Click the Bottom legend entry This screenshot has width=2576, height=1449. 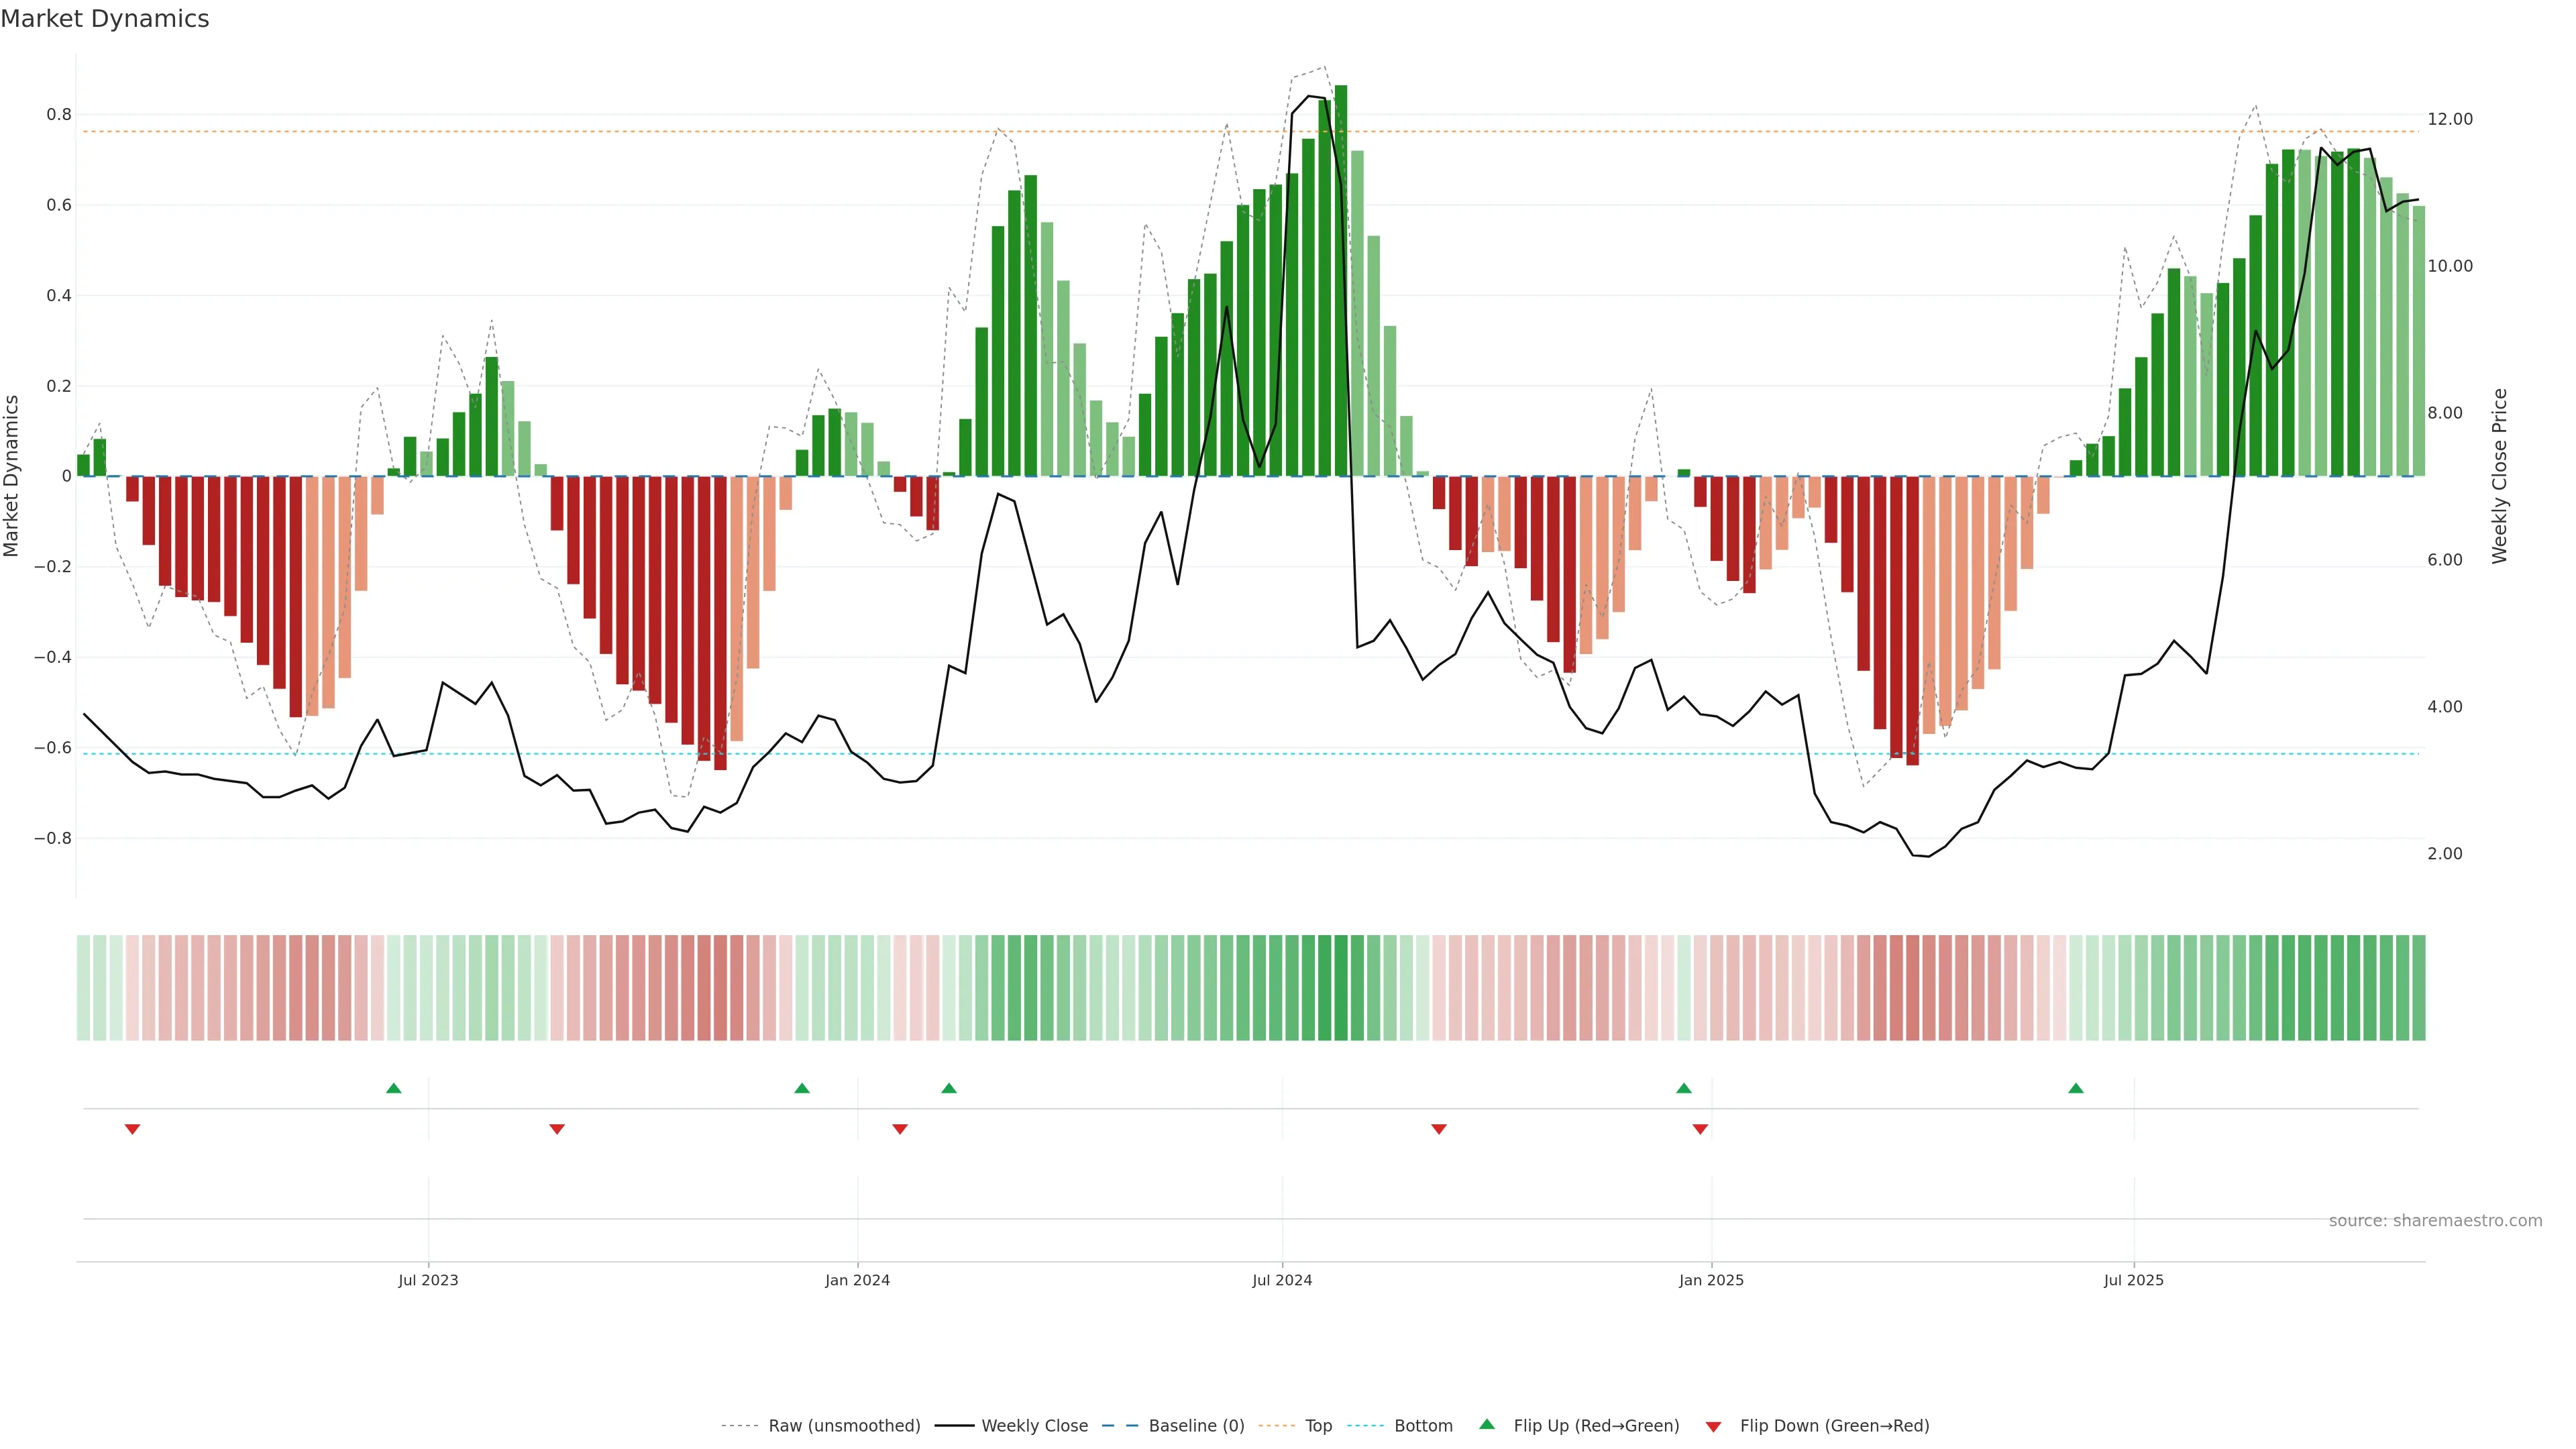(x=1423, y=1425)
